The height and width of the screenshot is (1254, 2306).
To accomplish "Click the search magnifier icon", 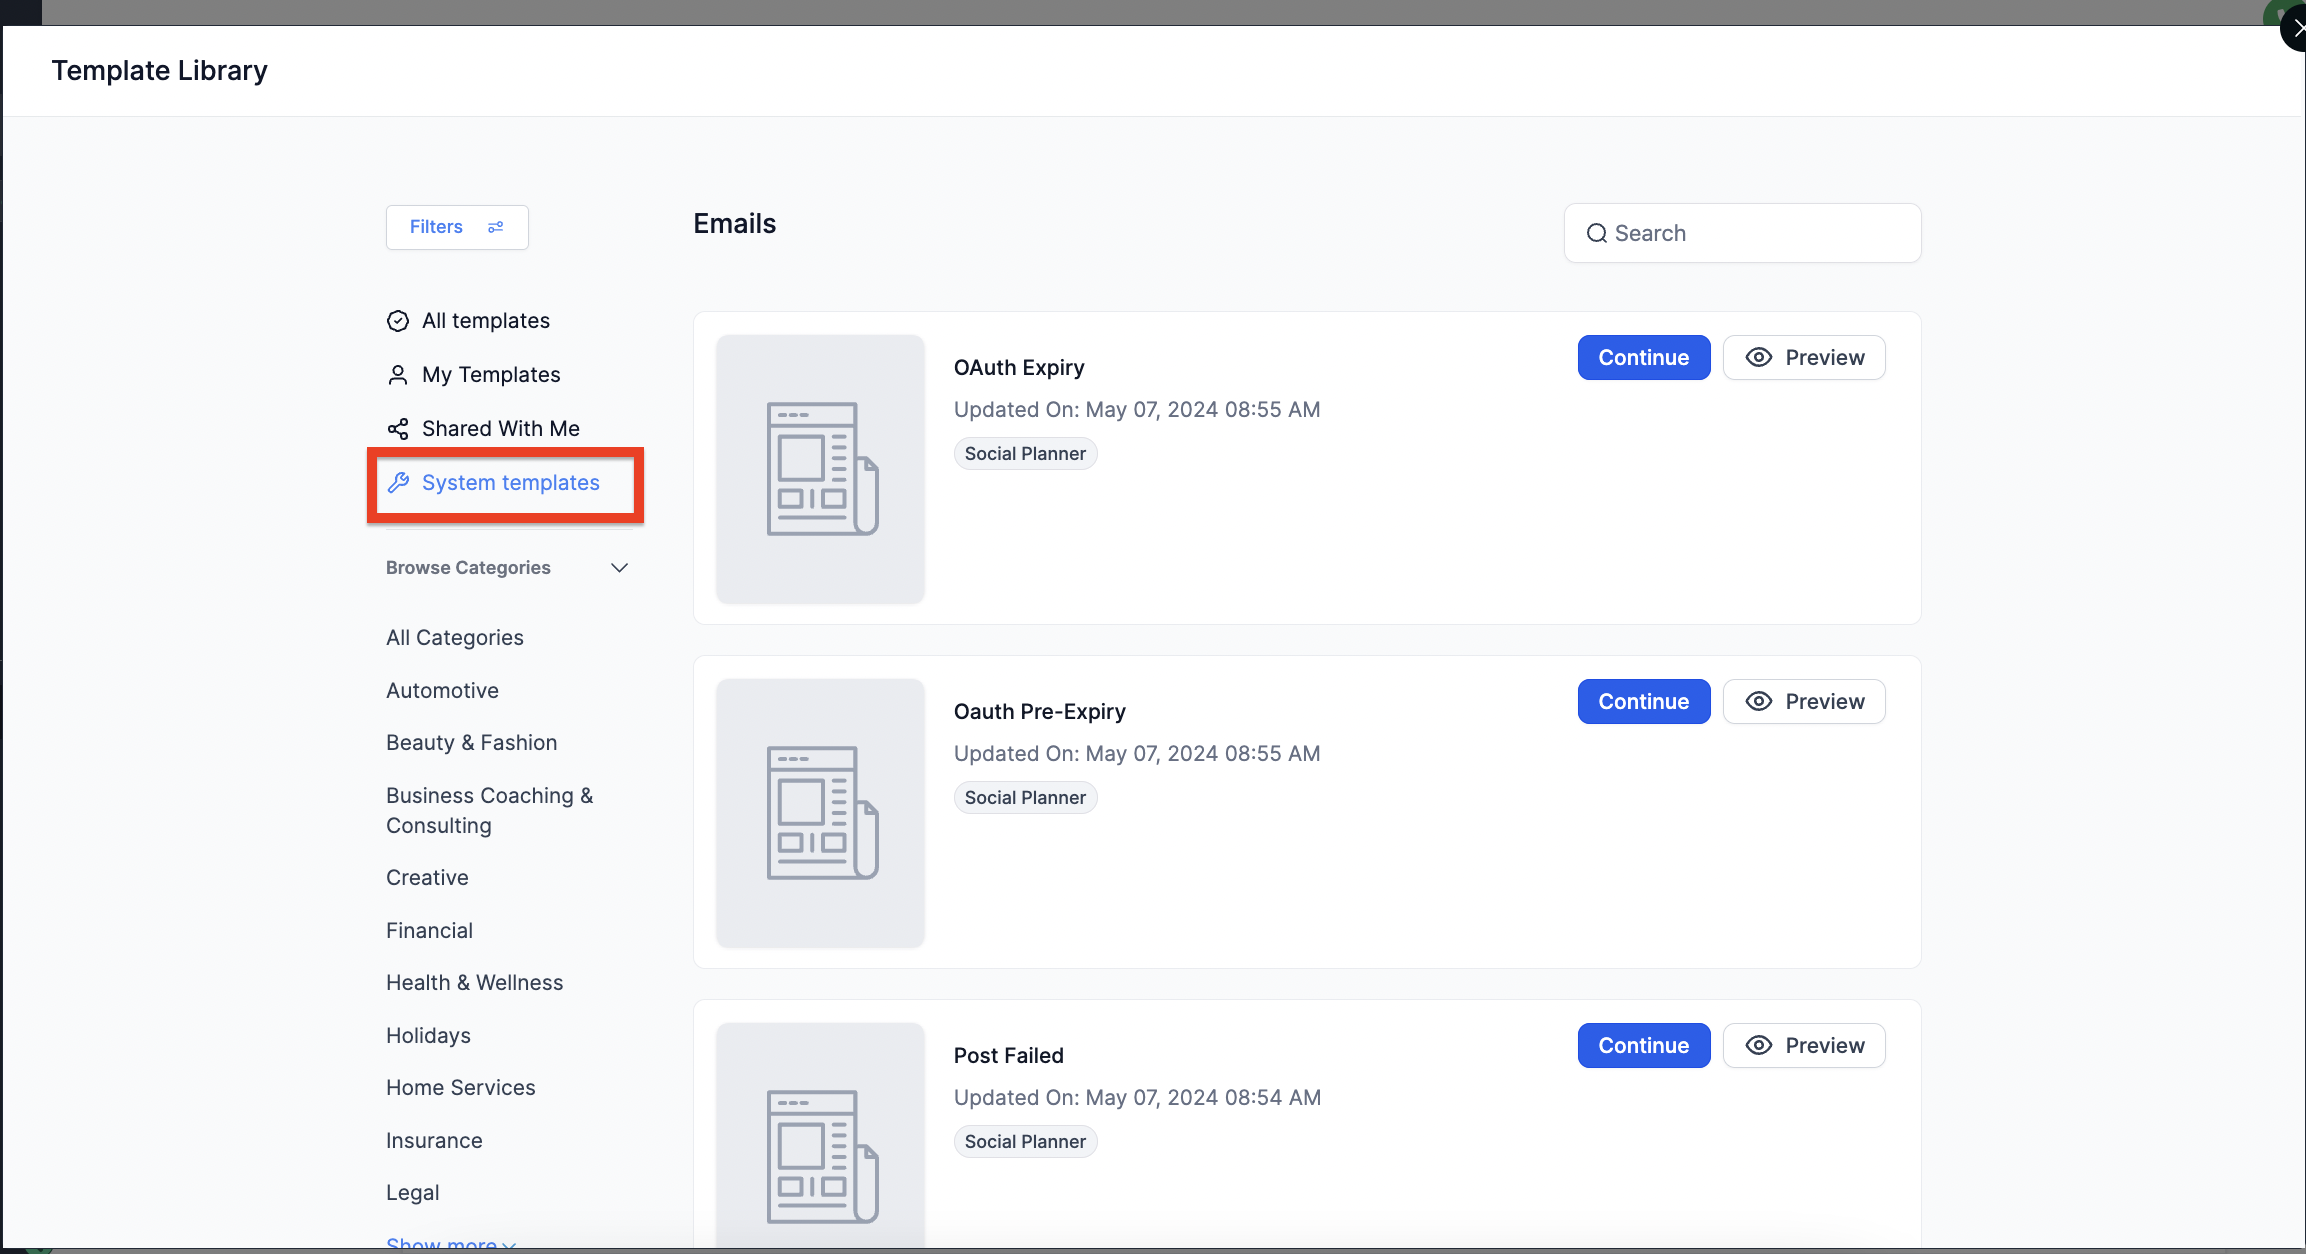I will pyautogui.click(x=1597, y=233).
